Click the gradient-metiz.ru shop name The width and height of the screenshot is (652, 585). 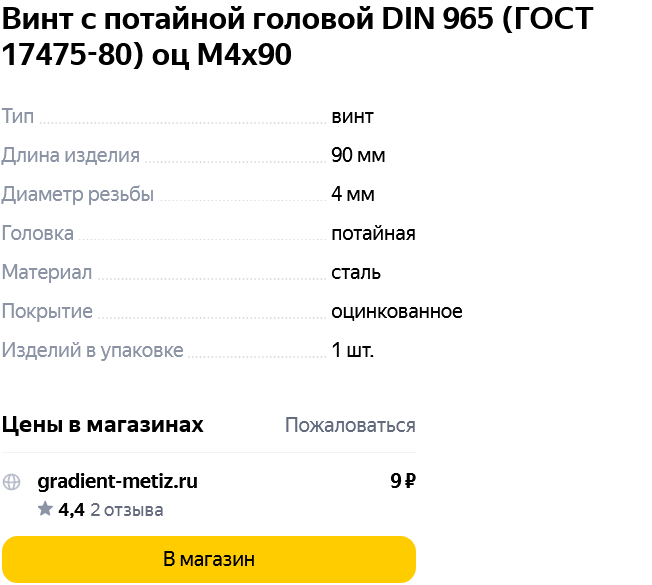(x=117, y=481)
